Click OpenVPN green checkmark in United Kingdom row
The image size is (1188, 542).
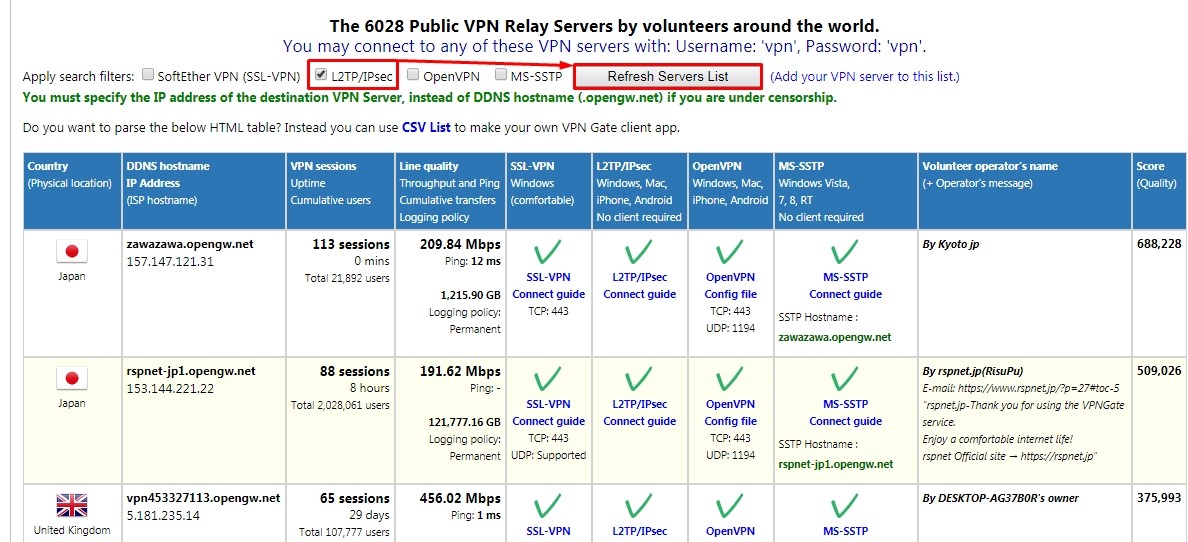pos(730,505)
